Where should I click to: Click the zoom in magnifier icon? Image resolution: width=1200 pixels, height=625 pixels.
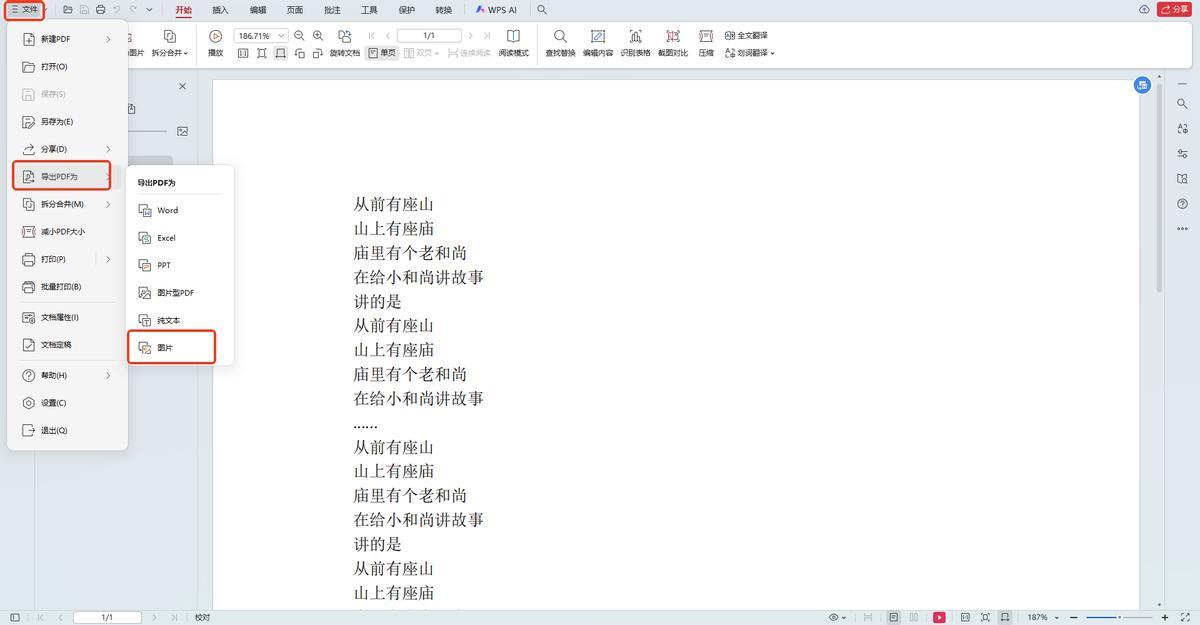coord(318,36)
